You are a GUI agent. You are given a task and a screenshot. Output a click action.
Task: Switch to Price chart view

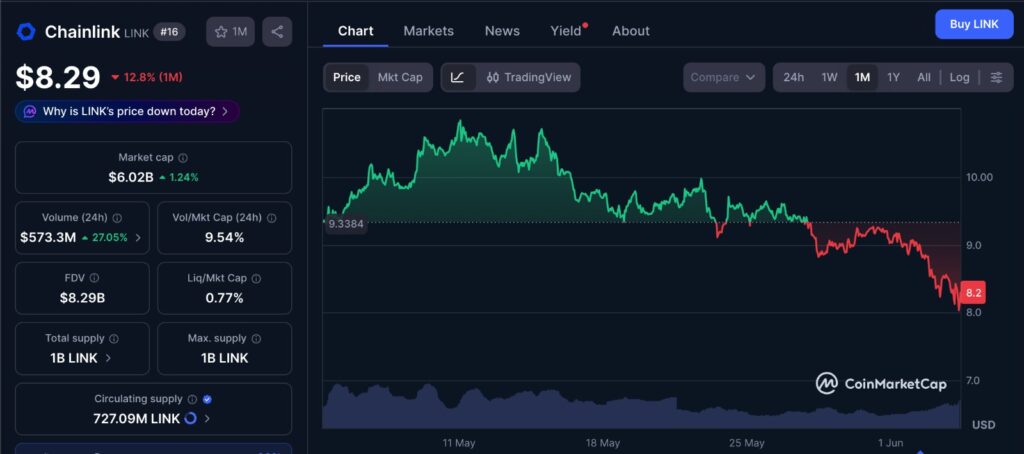(x=347, y=77)
